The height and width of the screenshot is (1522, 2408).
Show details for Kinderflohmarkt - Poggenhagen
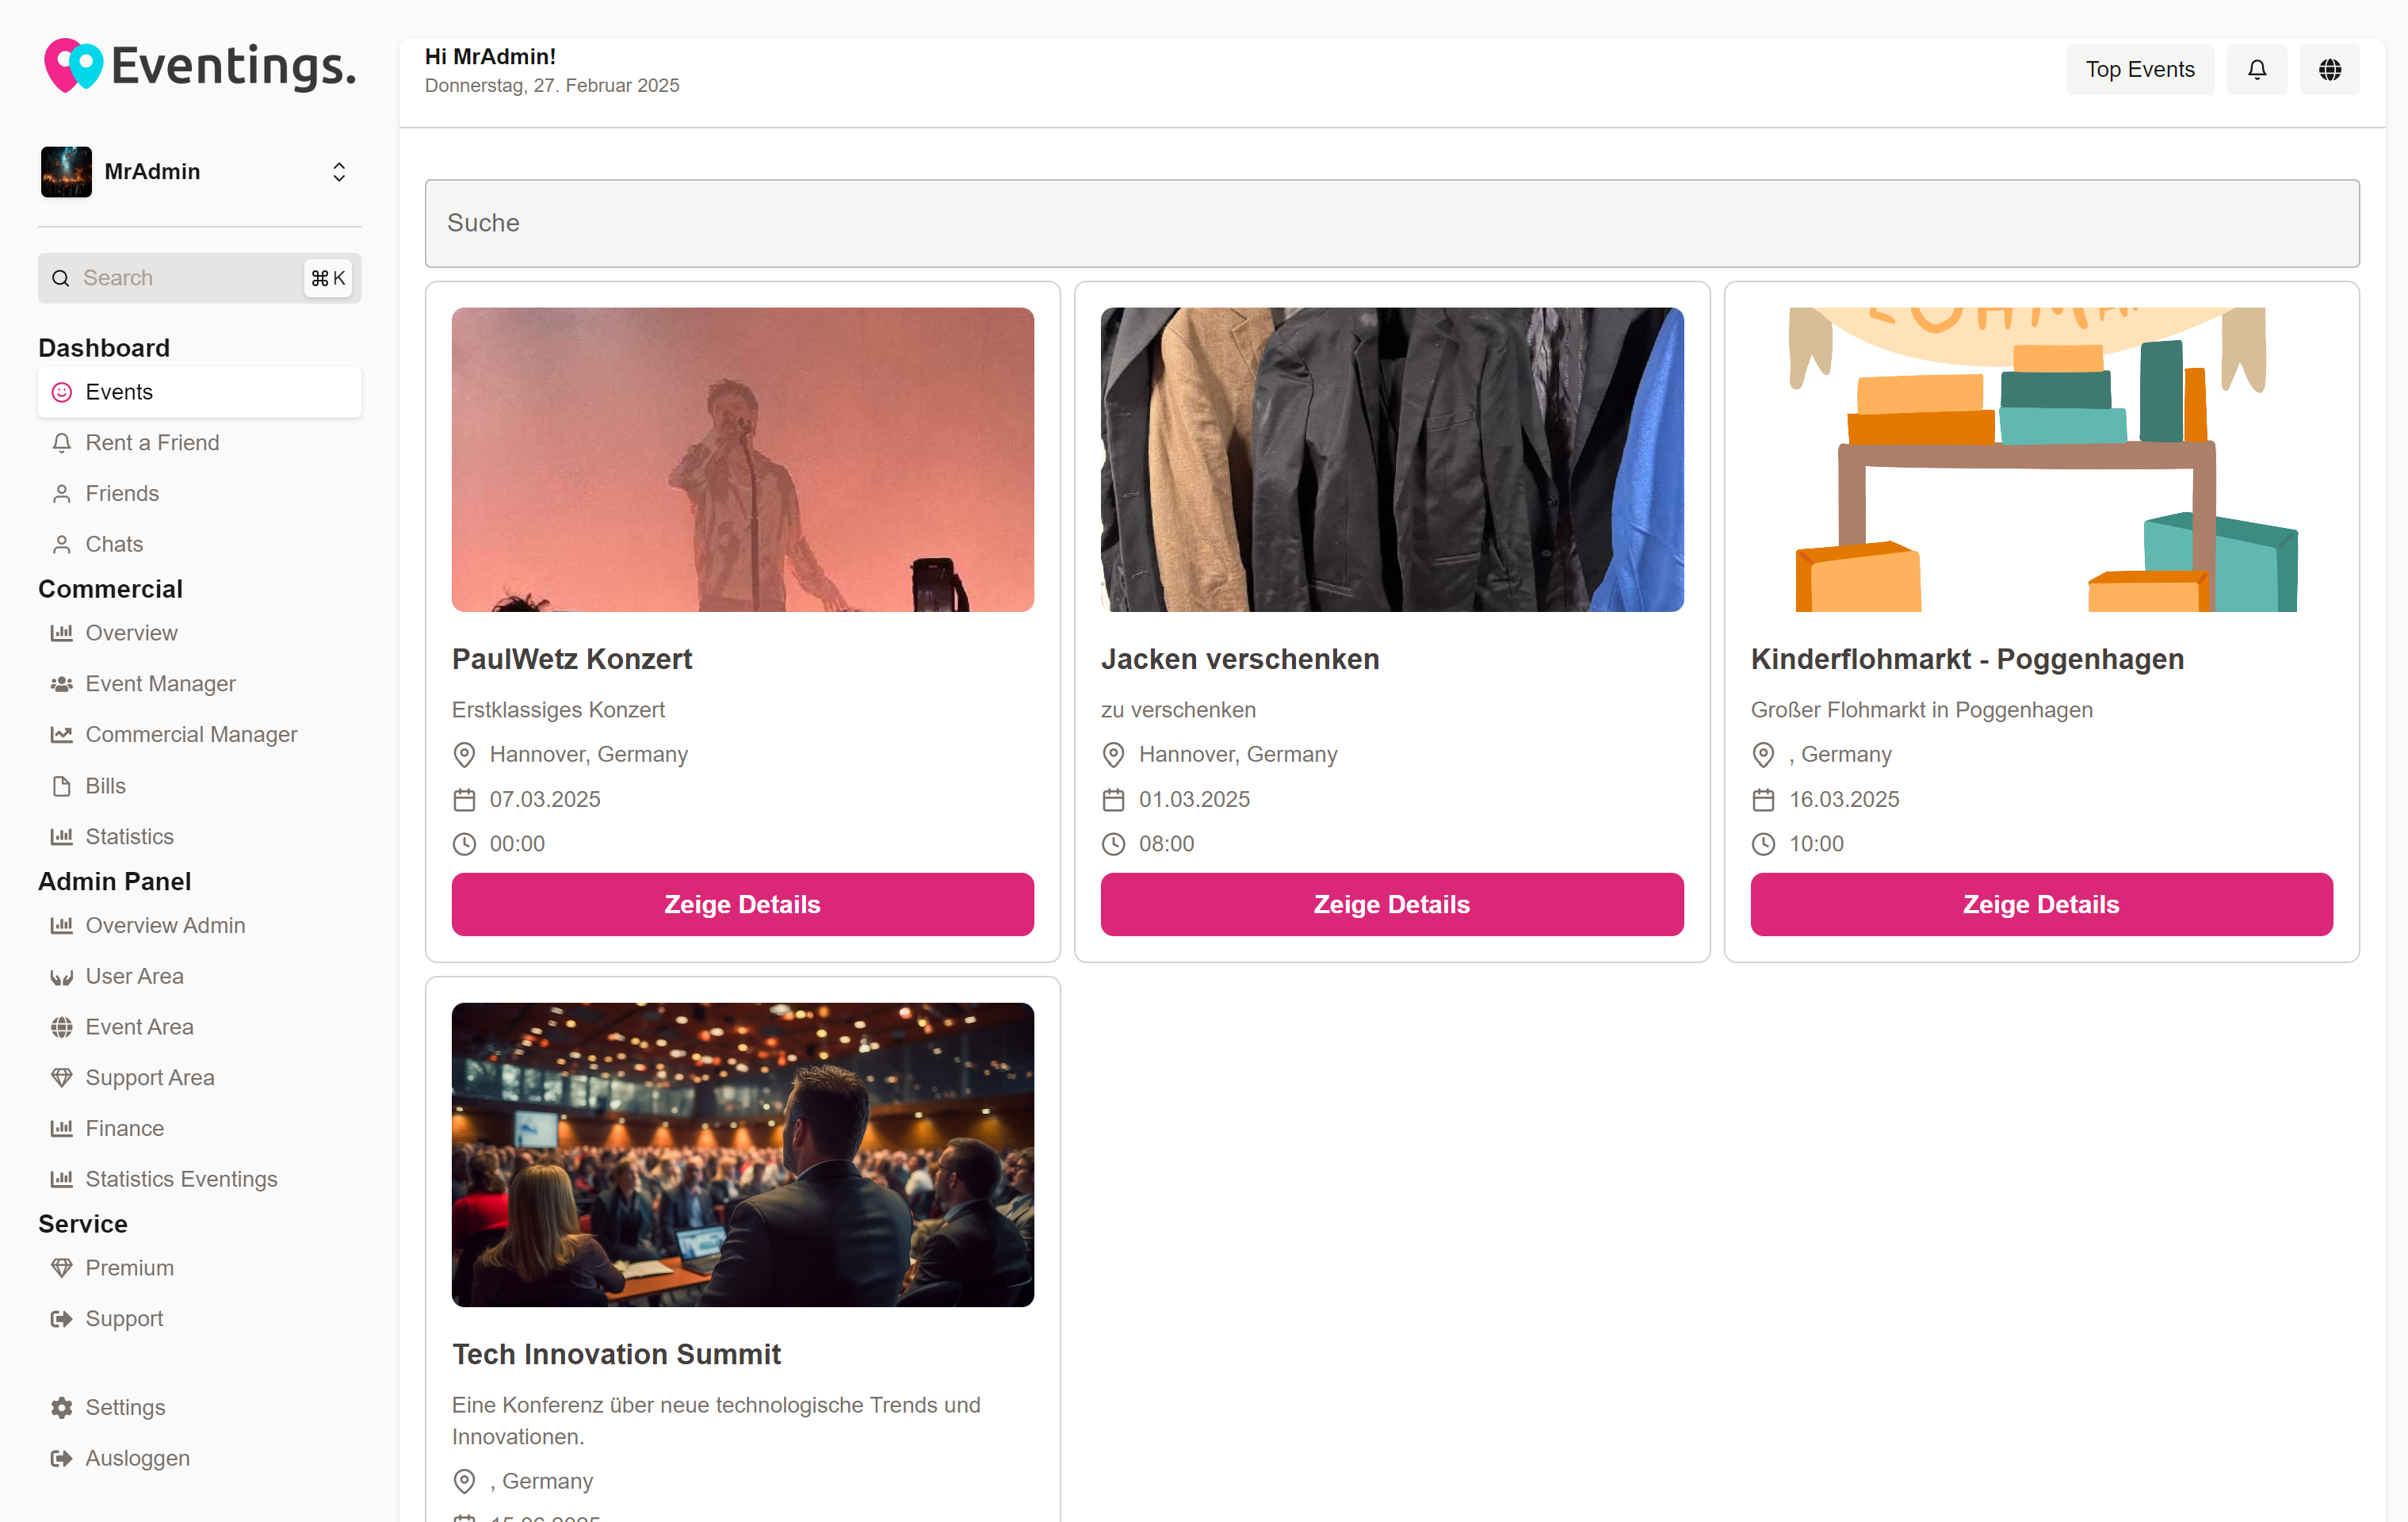click(x=2041, y=904)
